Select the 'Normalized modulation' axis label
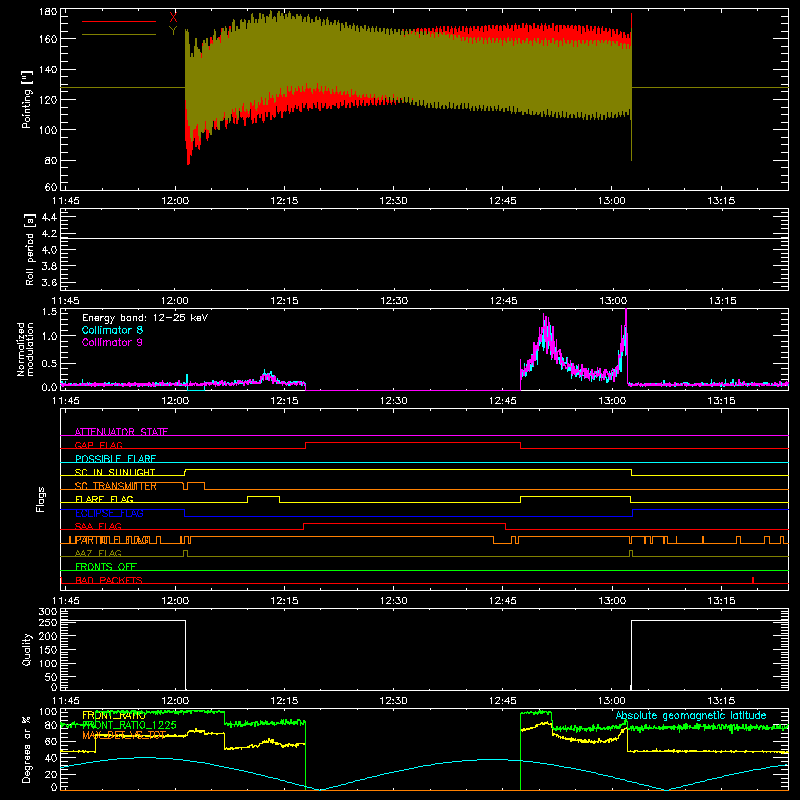Screen dimensions: 800x800 (26, 349)
